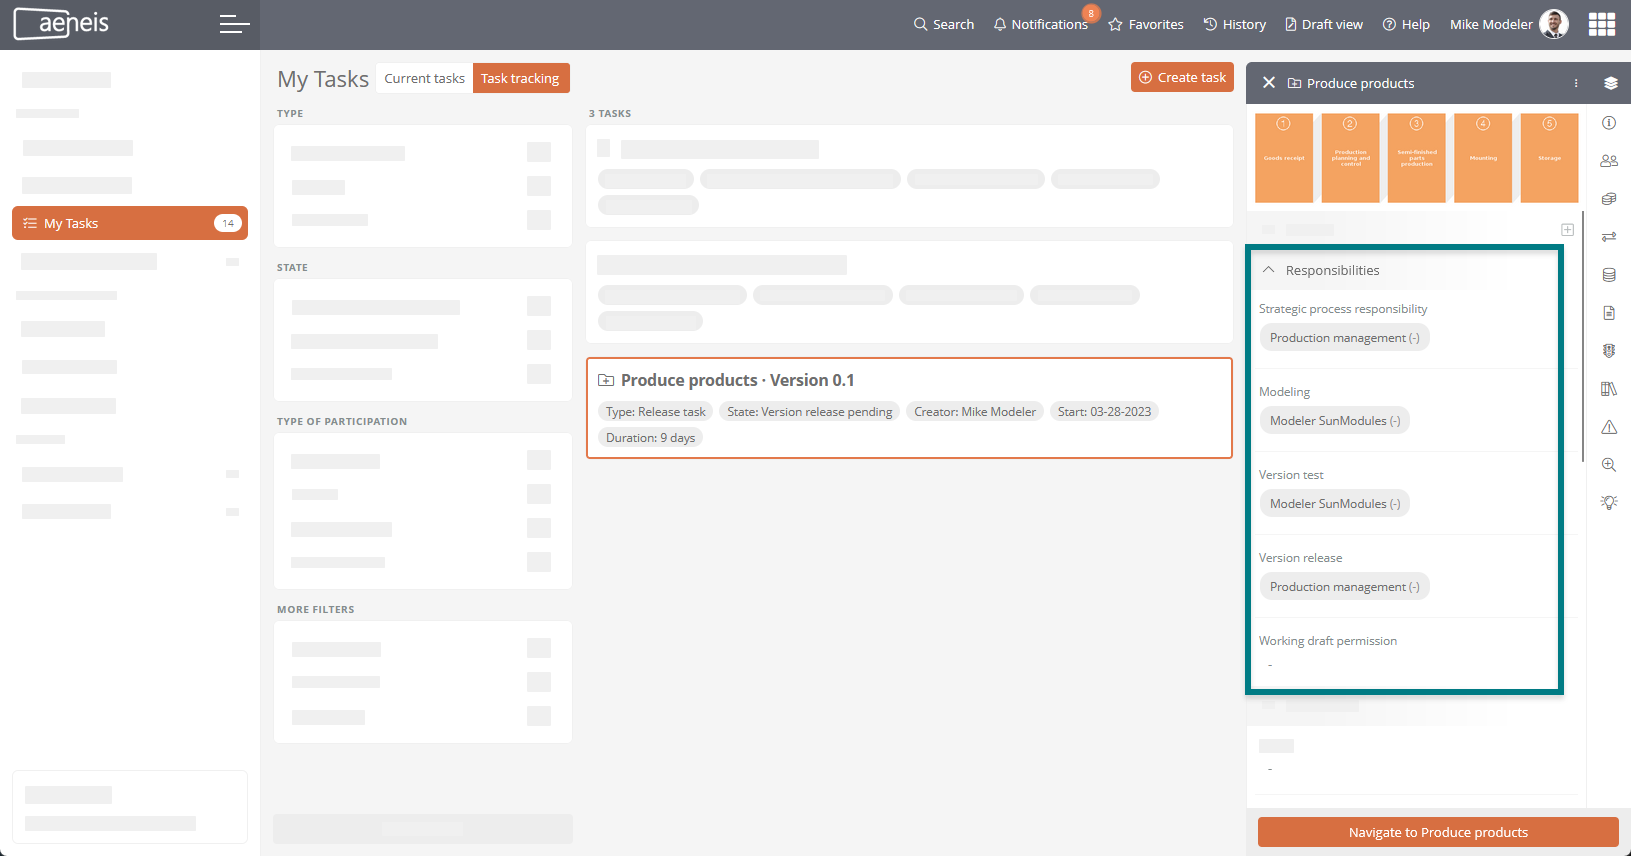Image resolution: width=1631 pixels, height=856 pixels.
Task: Open the document icon in right sidebar
Action: pyautogui.click(x=1609, y=313)
